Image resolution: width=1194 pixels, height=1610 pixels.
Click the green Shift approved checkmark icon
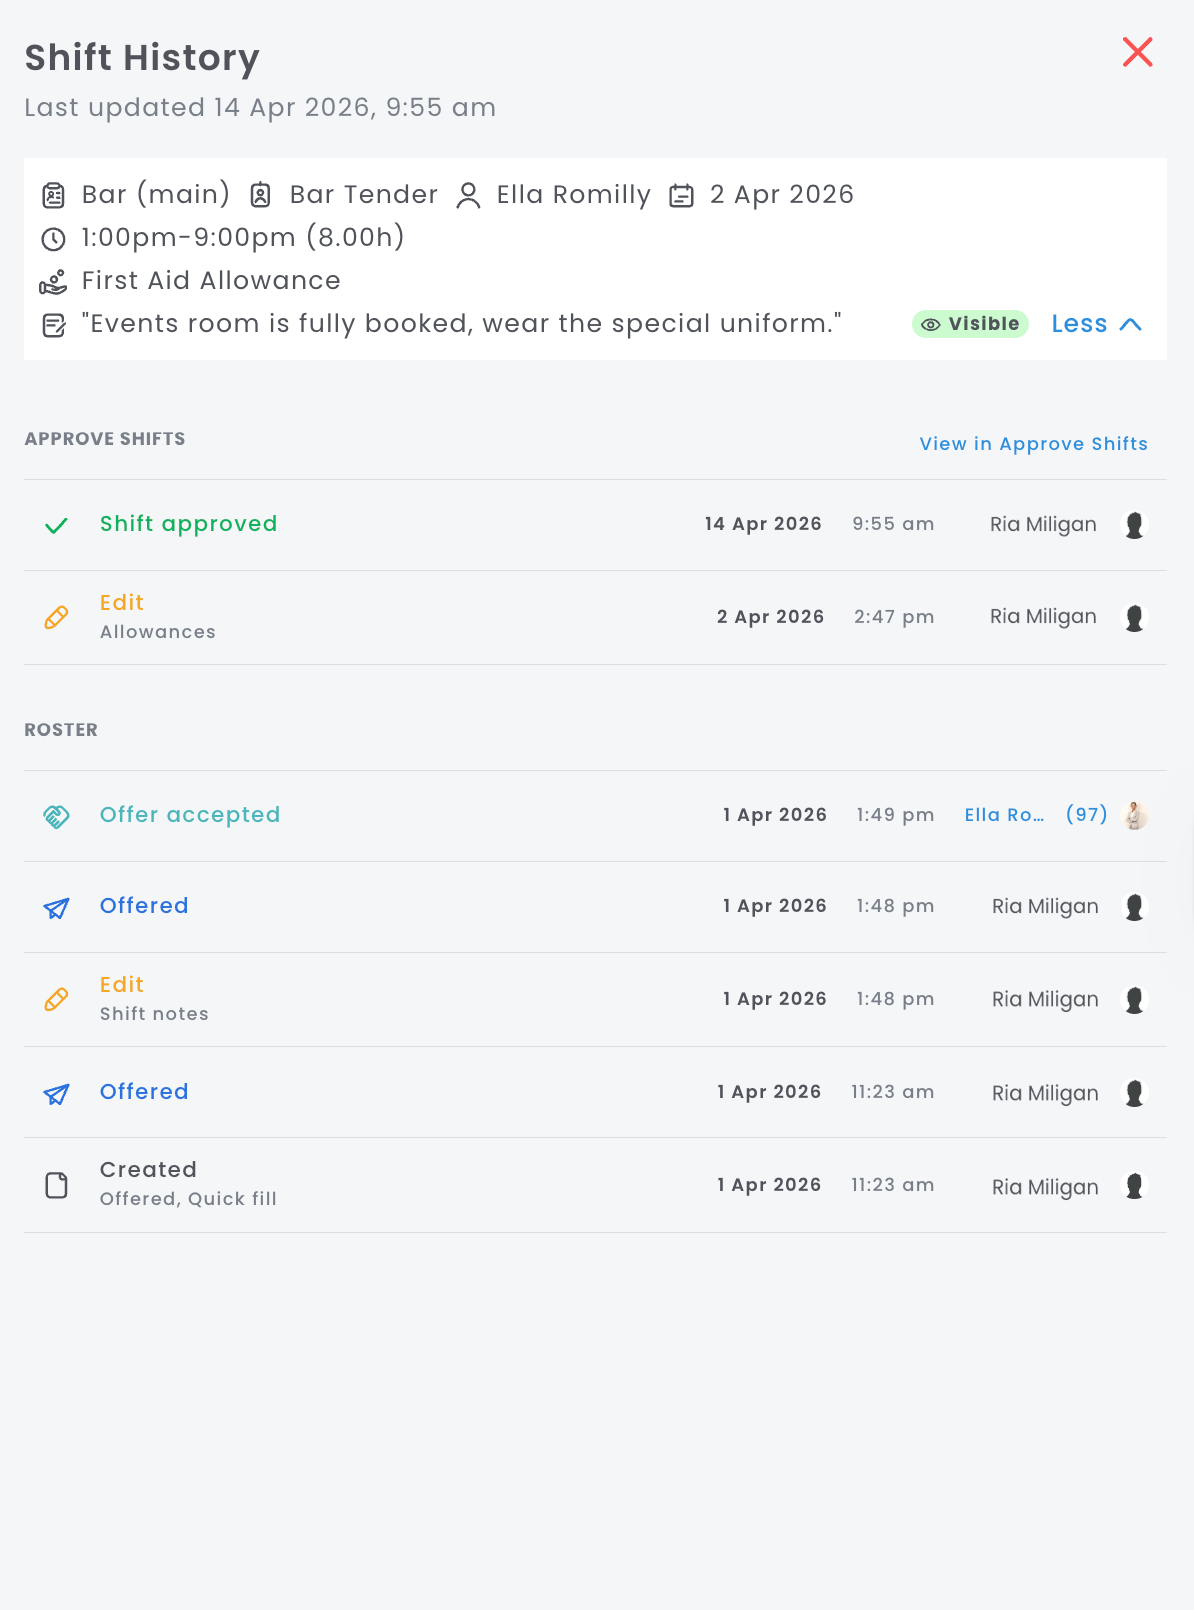point(56,525)
